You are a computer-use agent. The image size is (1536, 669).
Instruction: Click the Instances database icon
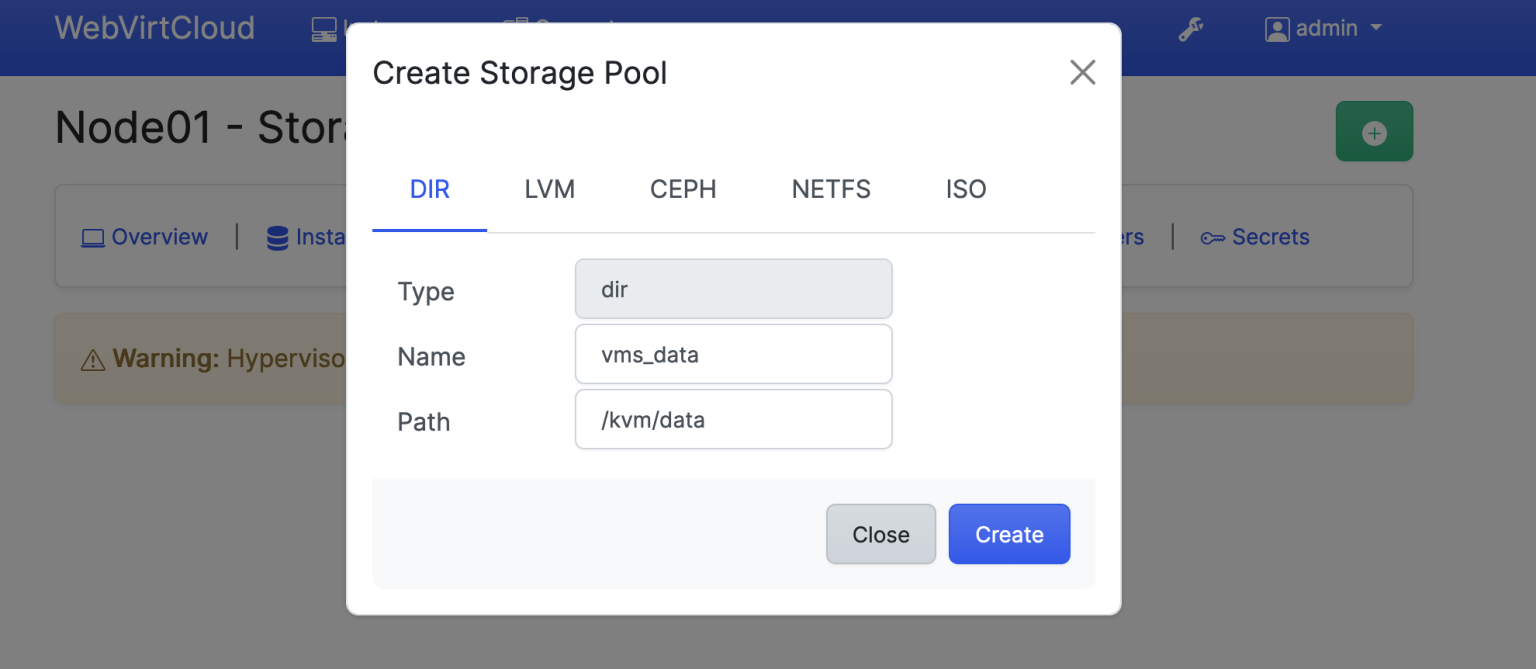277,237
